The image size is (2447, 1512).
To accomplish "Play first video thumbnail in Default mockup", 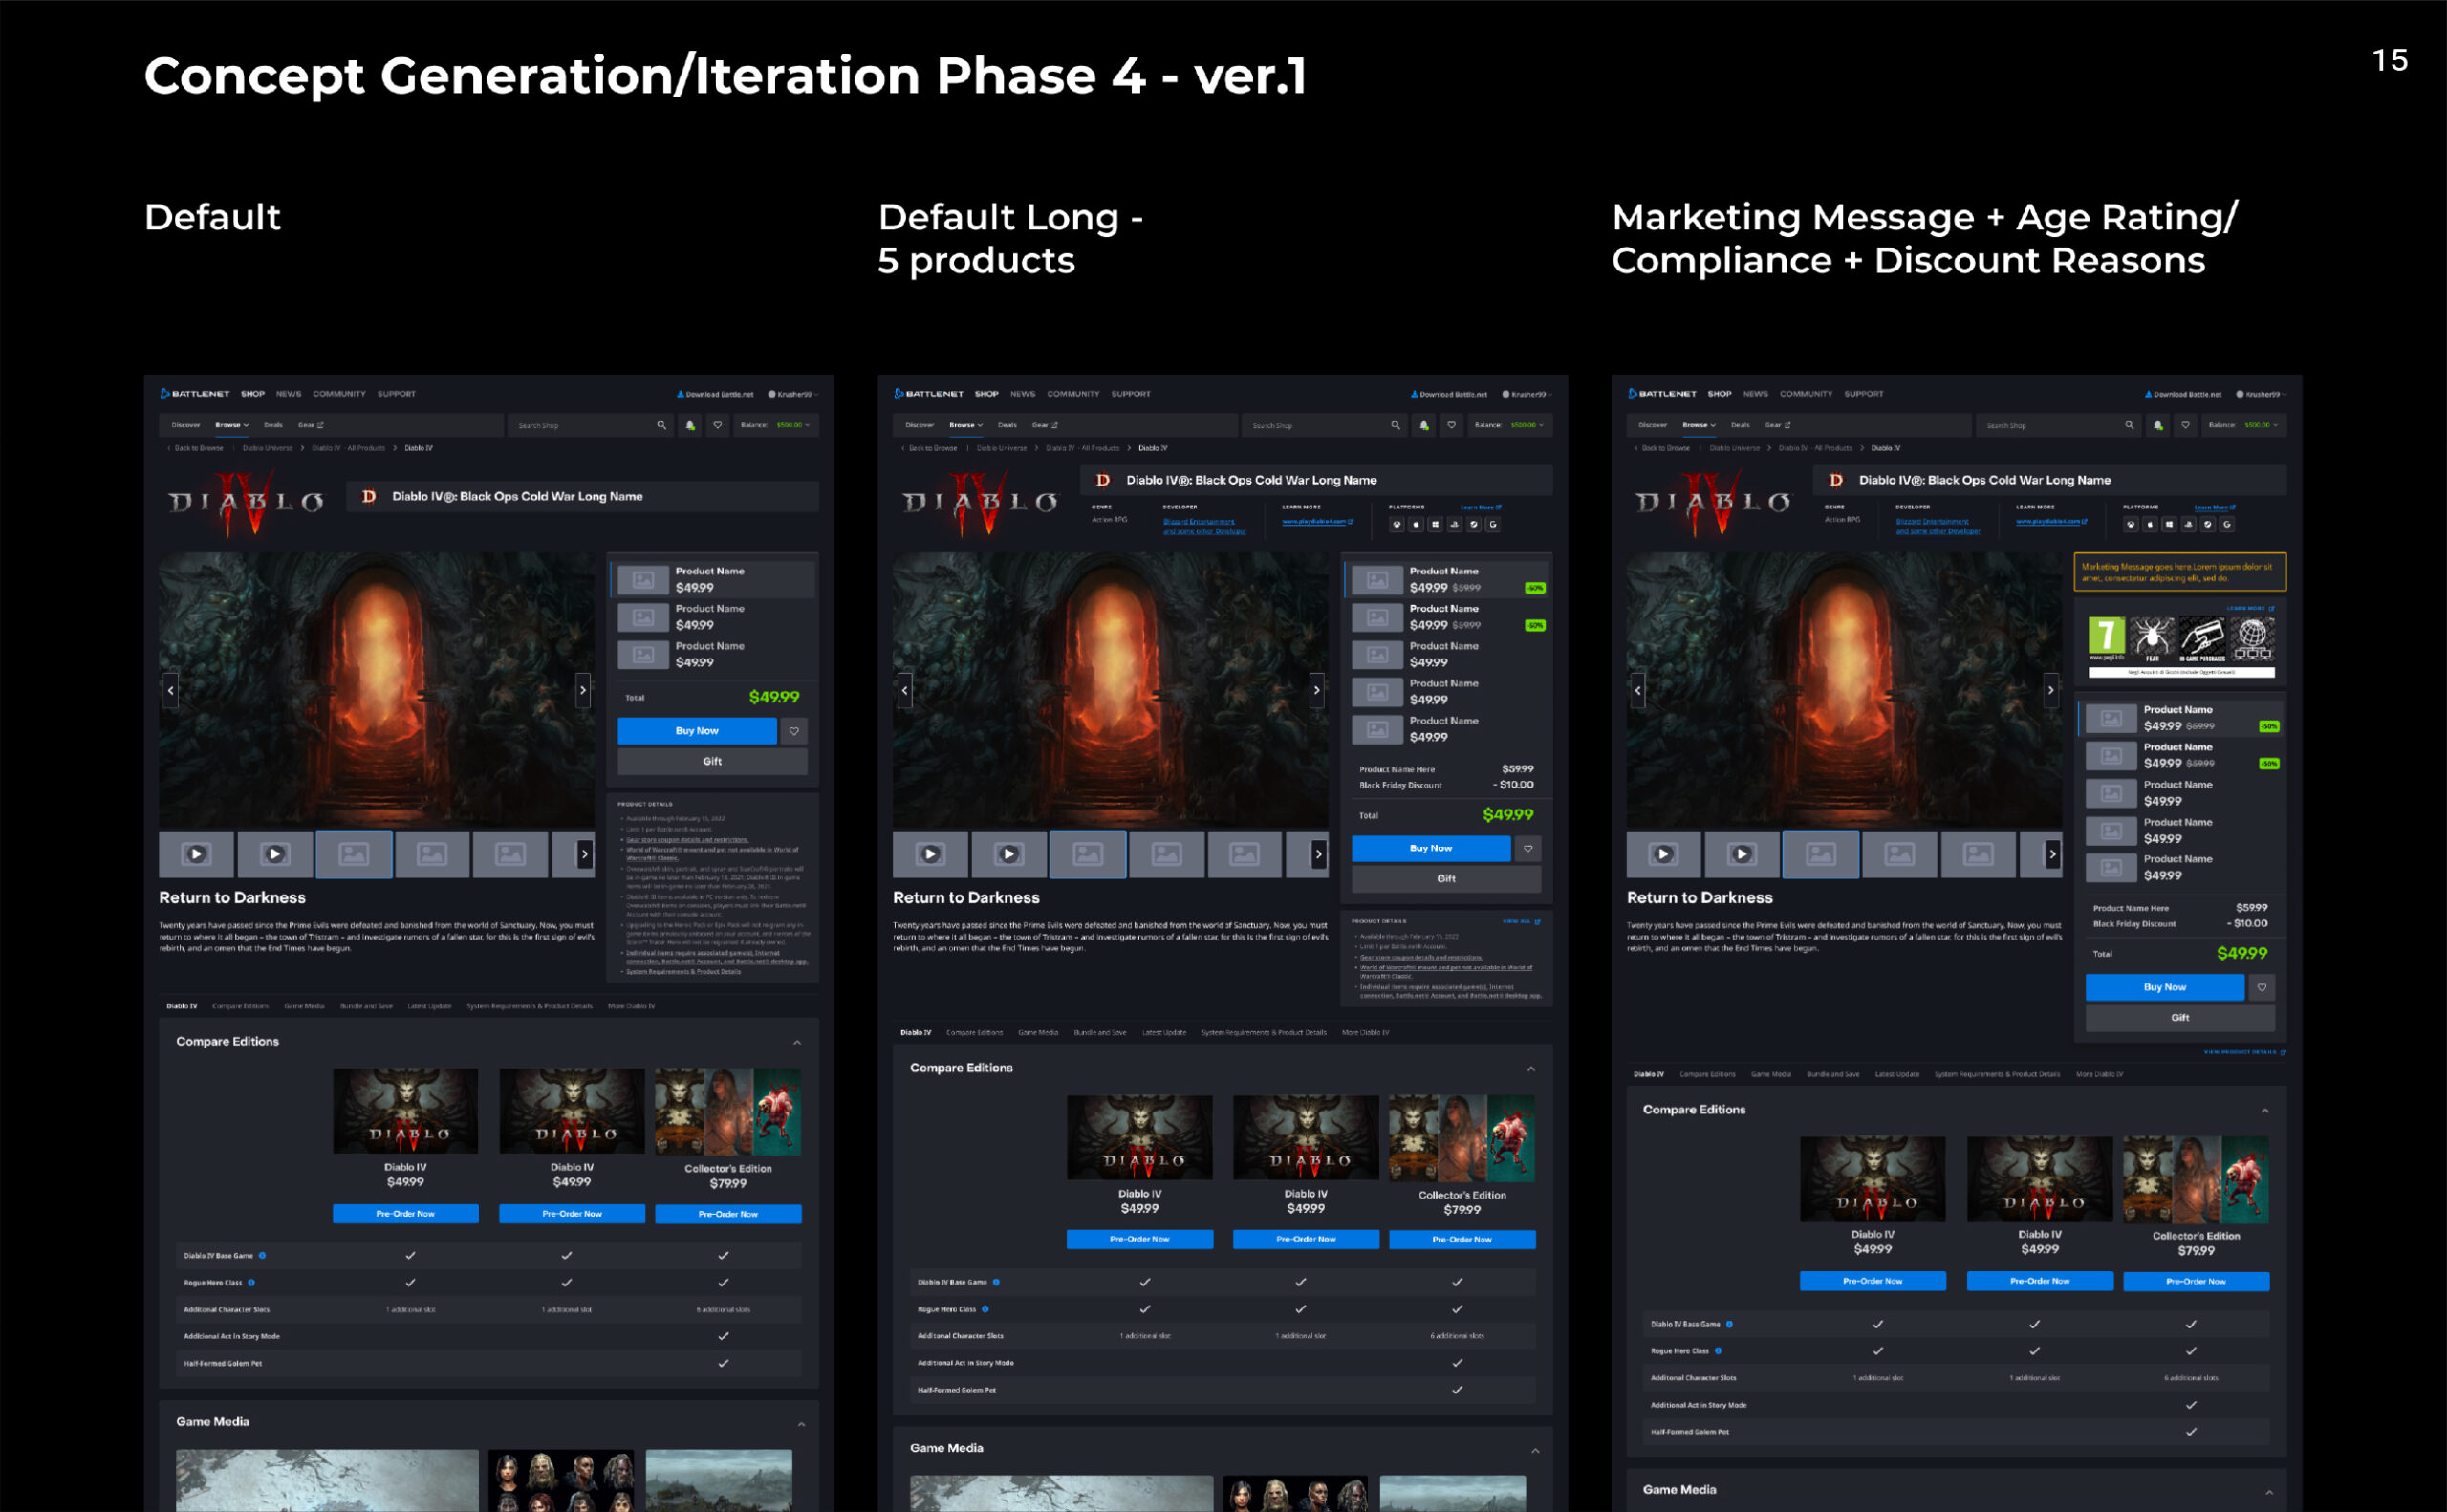I will pyautogui.click(x=196, y=854).
